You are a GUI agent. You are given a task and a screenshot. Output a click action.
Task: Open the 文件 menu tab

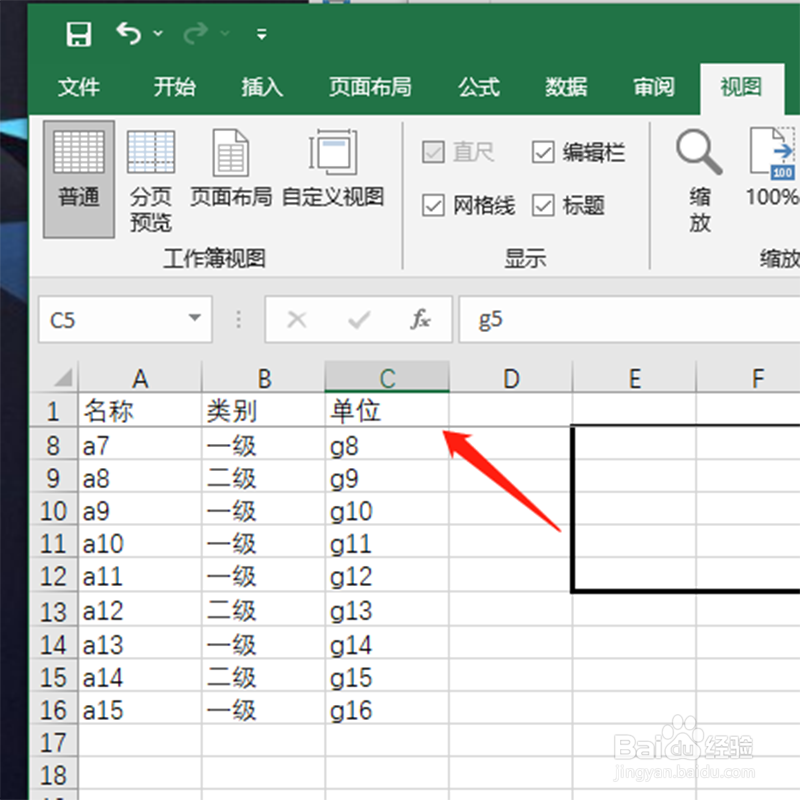pyautogui.click(x=79, y=87)
